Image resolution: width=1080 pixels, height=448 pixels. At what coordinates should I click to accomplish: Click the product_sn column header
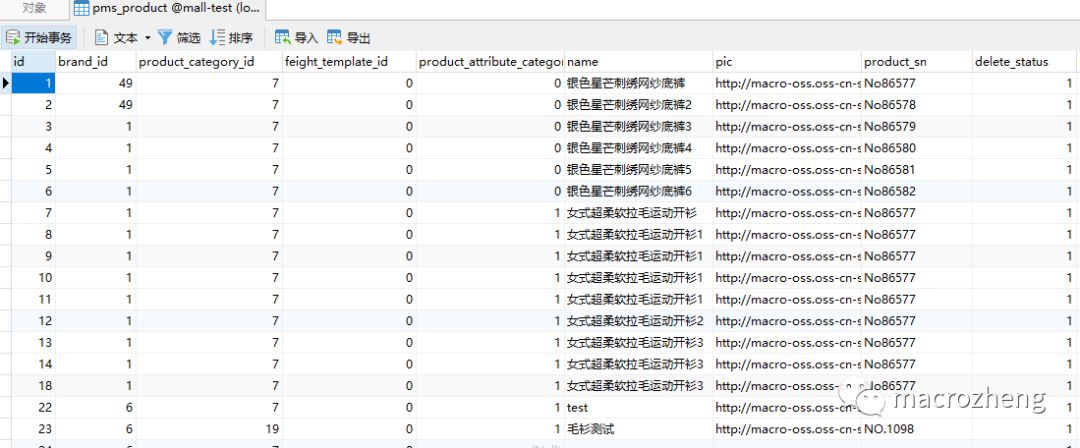[917, 61]
